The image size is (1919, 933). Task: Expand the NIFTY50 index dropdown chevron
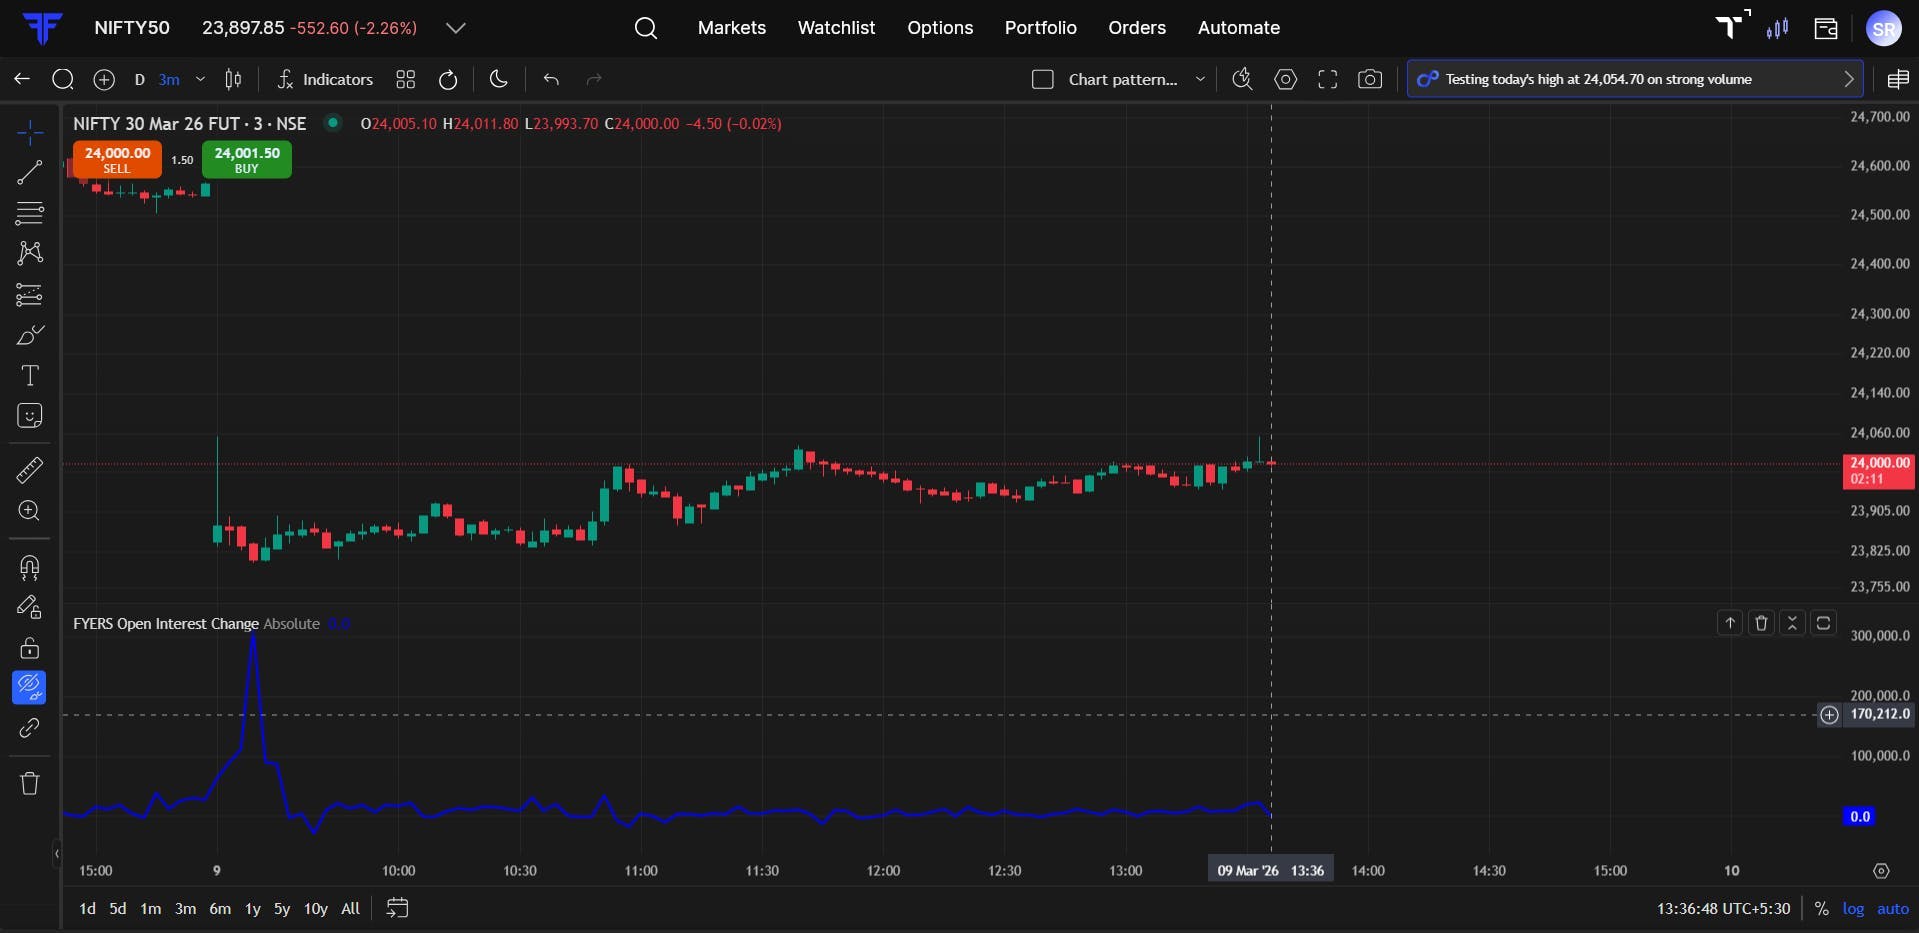coord(456,28)
